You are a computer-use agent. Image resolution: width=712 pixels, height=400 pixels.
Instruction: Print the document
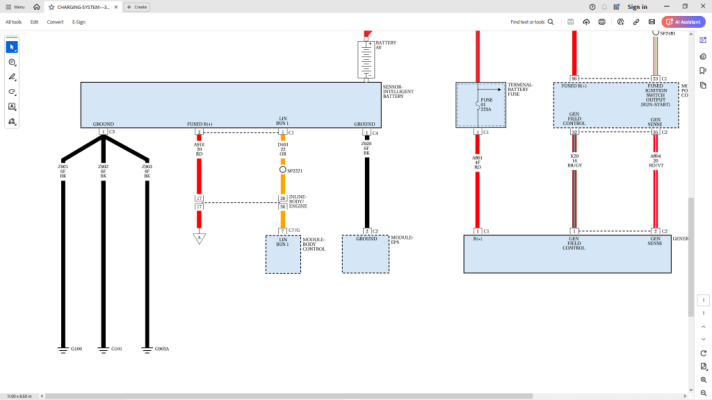click(x=602, y=22)
